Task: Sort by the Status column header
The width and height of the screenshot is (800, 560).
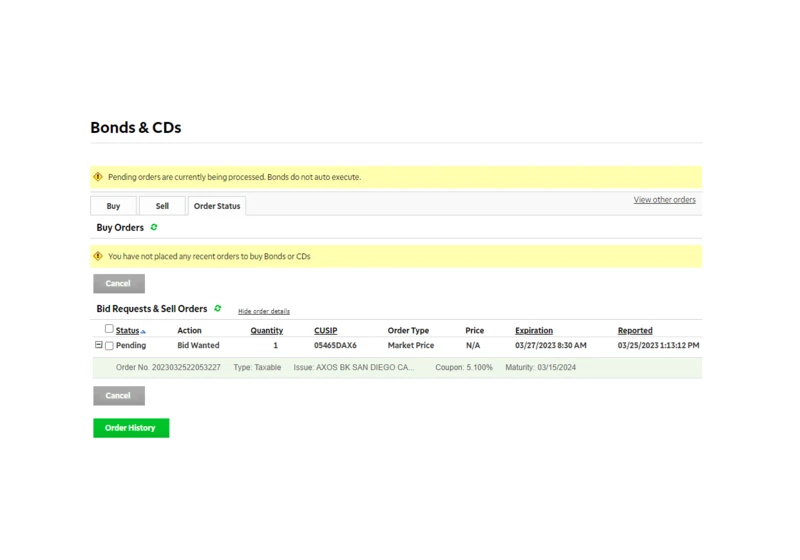Action: [127, 330]
